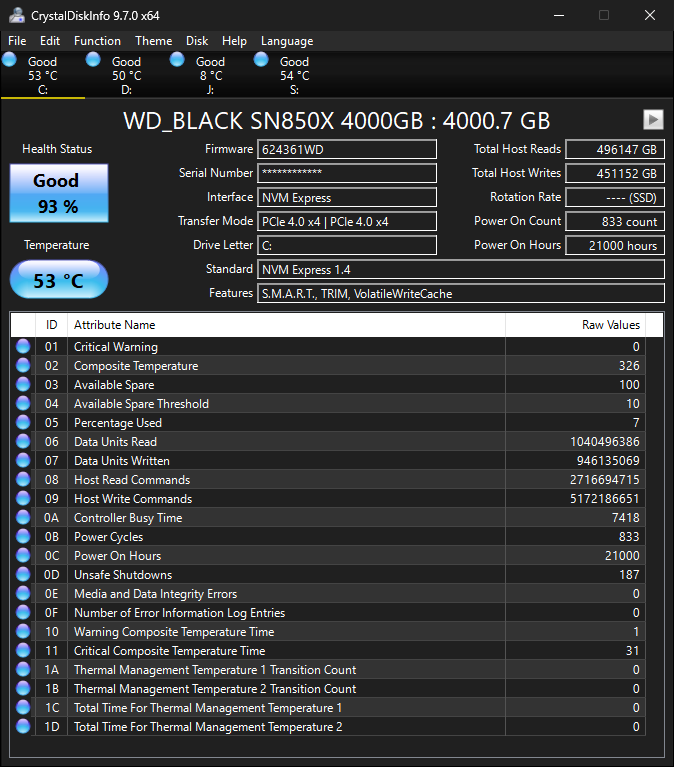
Task: Click the Drive Letter field C:
Action: [347, 246]
